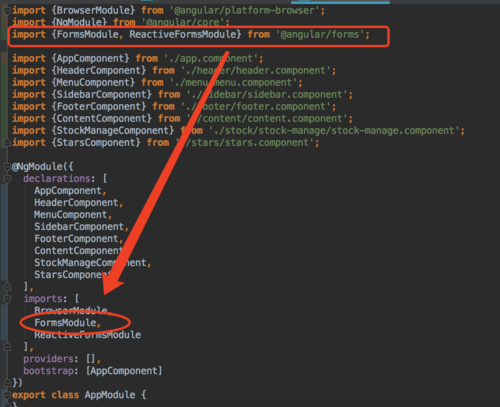Click the bootstrap property key
The height and width of the screenshot is (407, 500).
coord(48,370)
